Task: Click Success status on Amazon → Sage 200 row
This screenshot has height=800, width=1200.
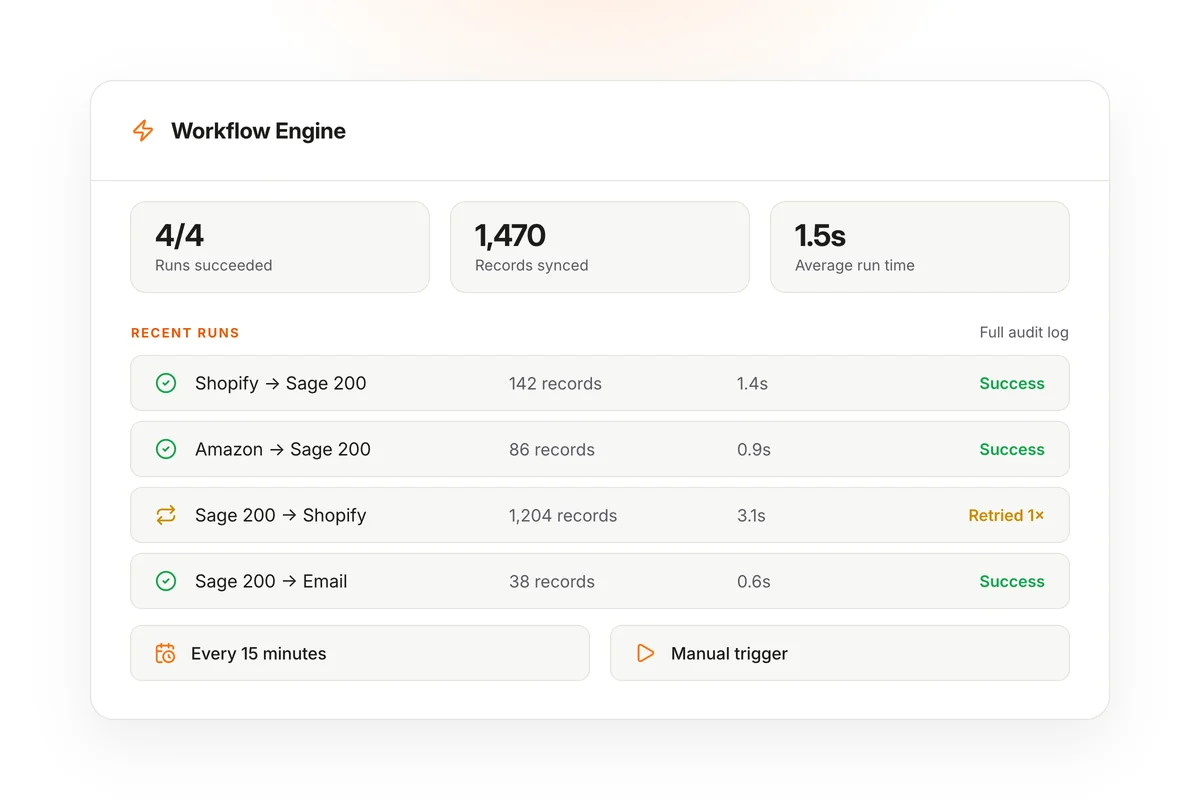Action: (x=1012, y=449)
